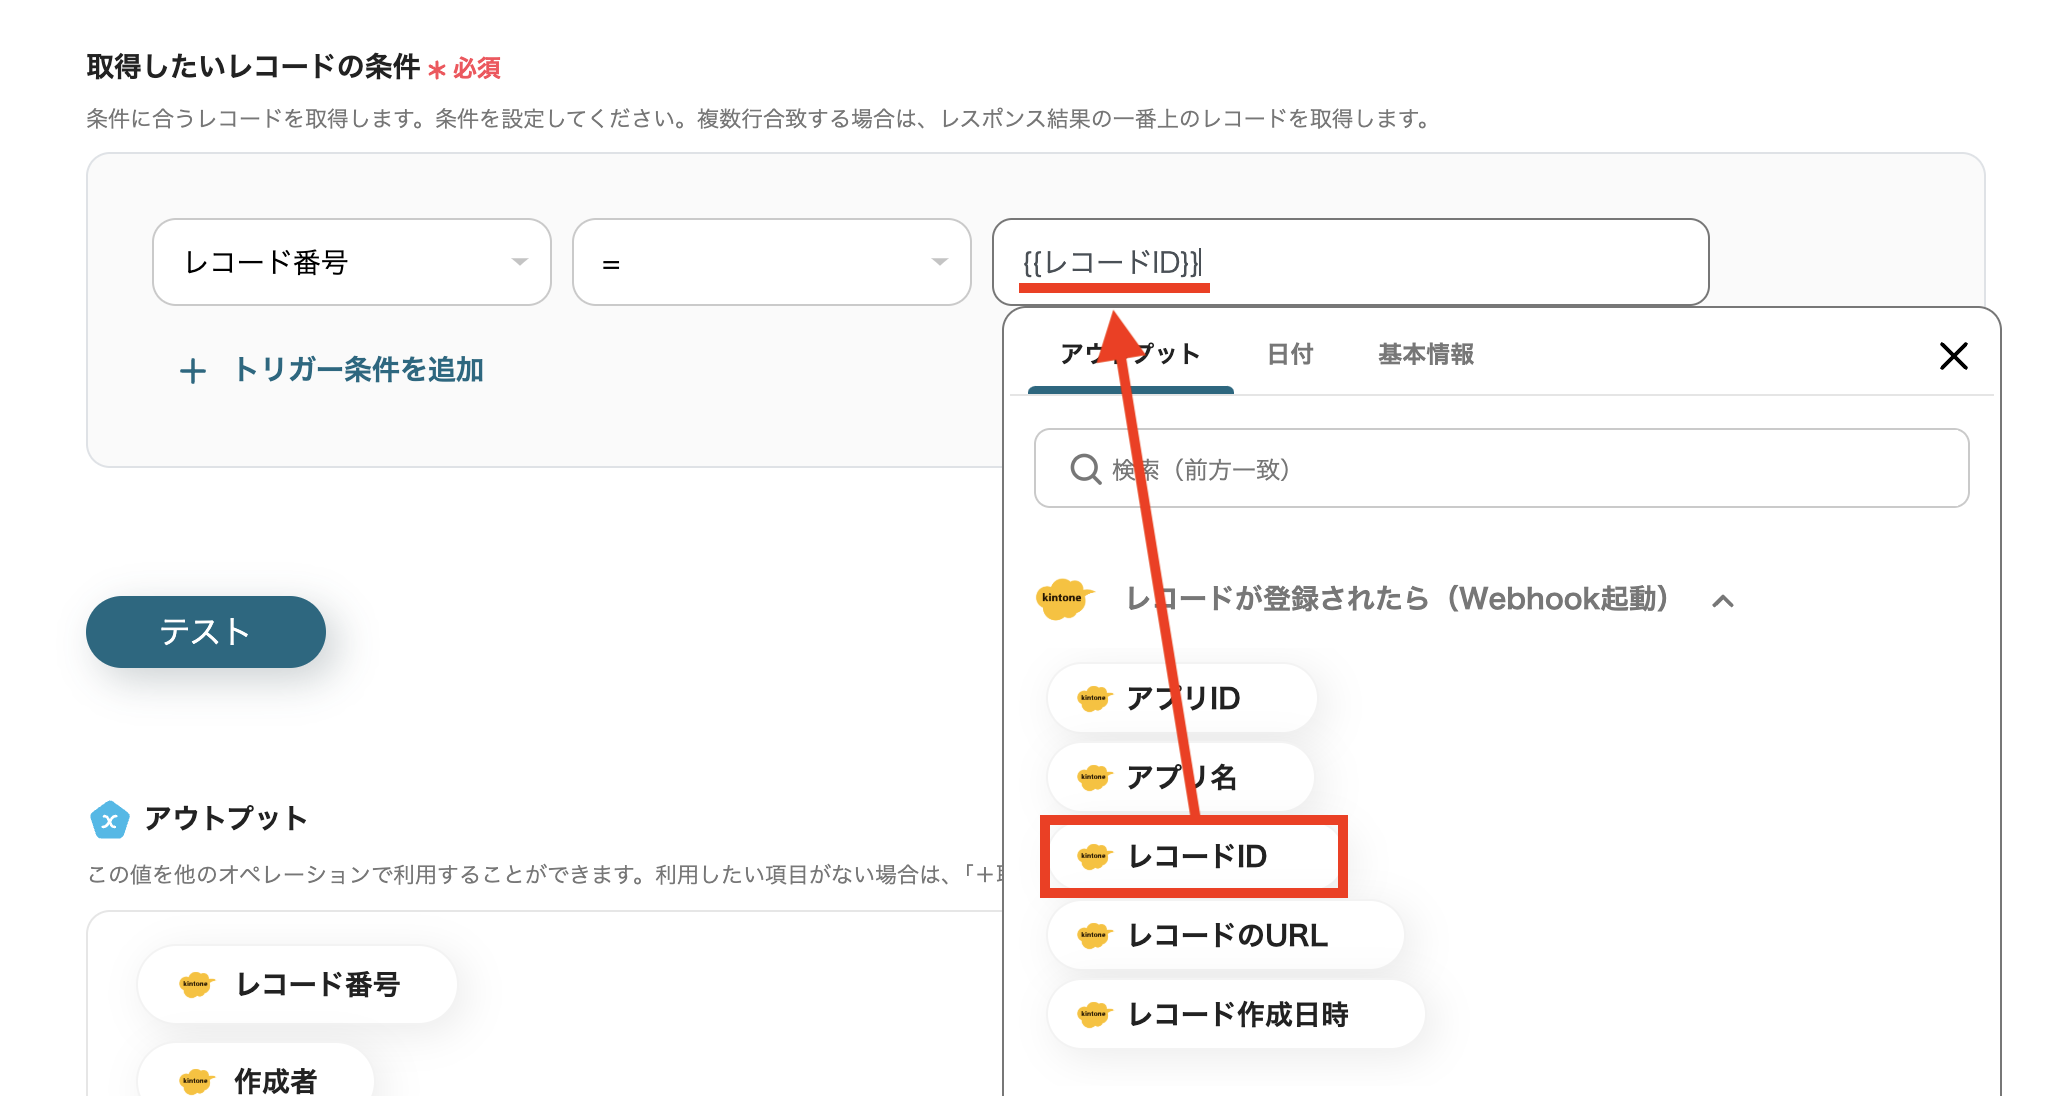Click the kintone icon beside レコードのURL
2062x1096 pixels.
tap(1093, 935)
